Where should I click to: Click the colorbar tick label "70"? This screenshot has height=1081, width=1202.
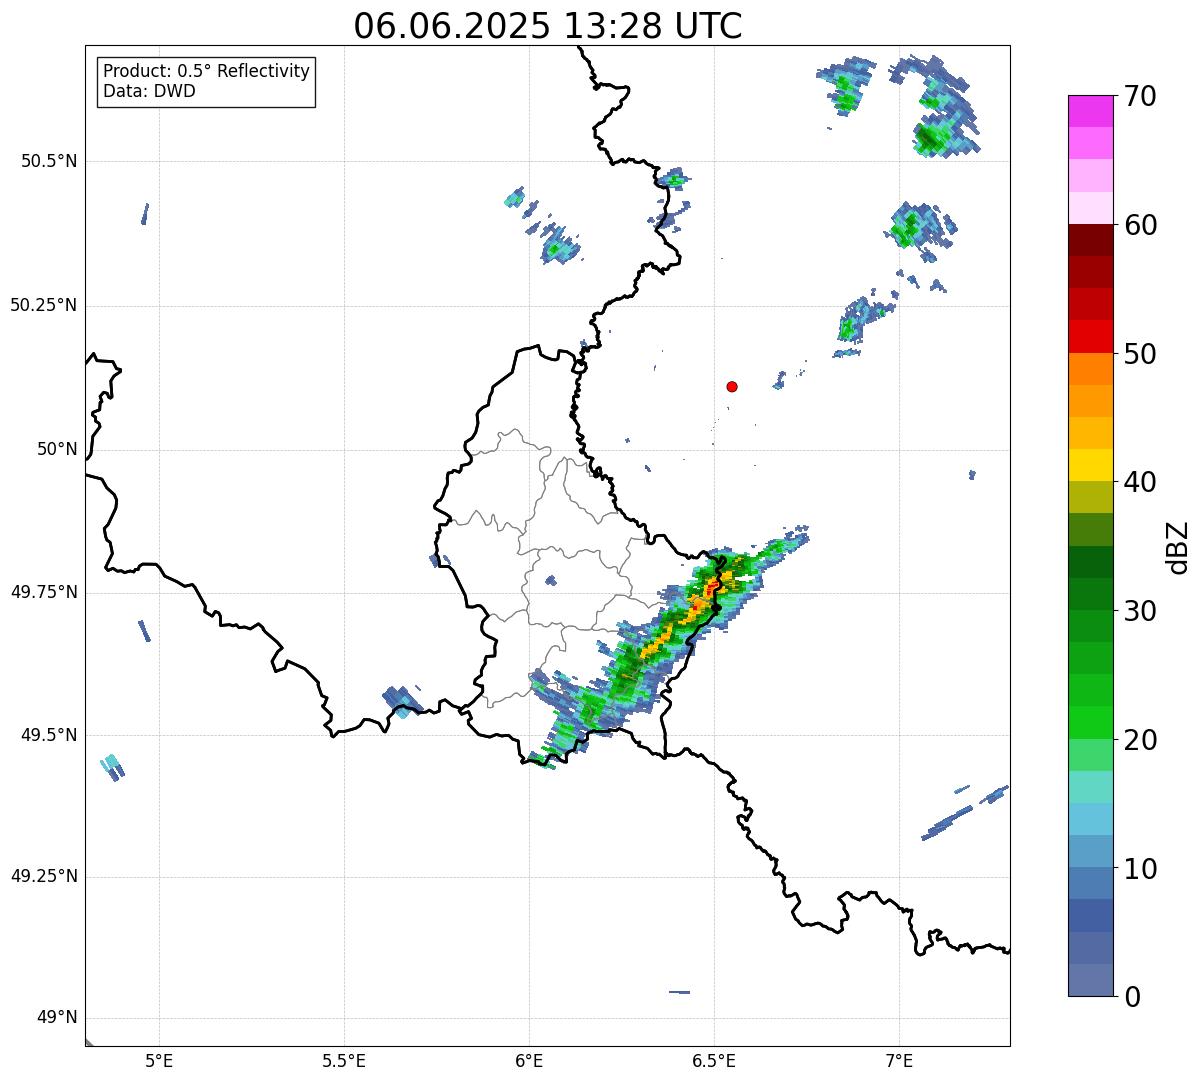[1140, 96]
